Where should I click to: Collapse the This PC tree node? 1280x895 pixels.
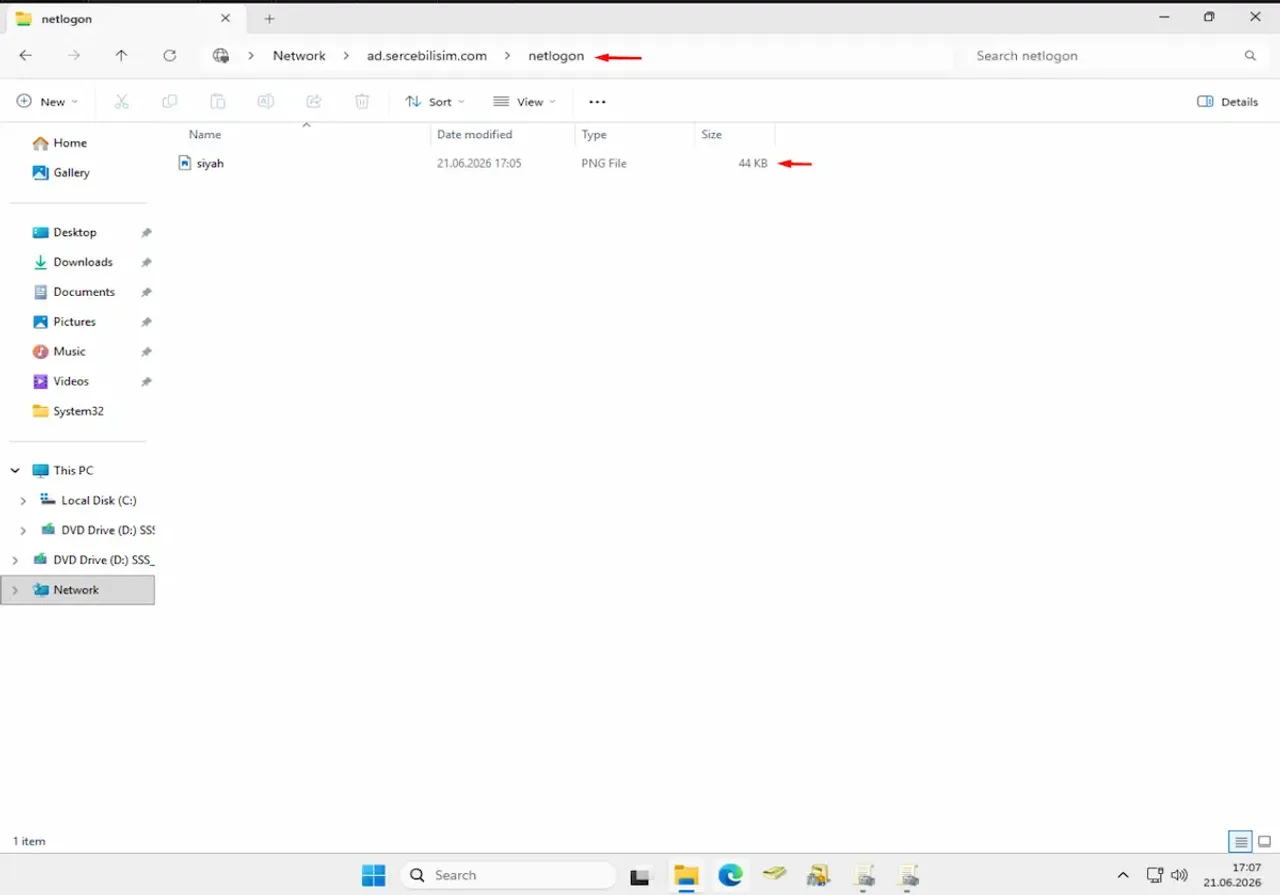pos(15,470)
